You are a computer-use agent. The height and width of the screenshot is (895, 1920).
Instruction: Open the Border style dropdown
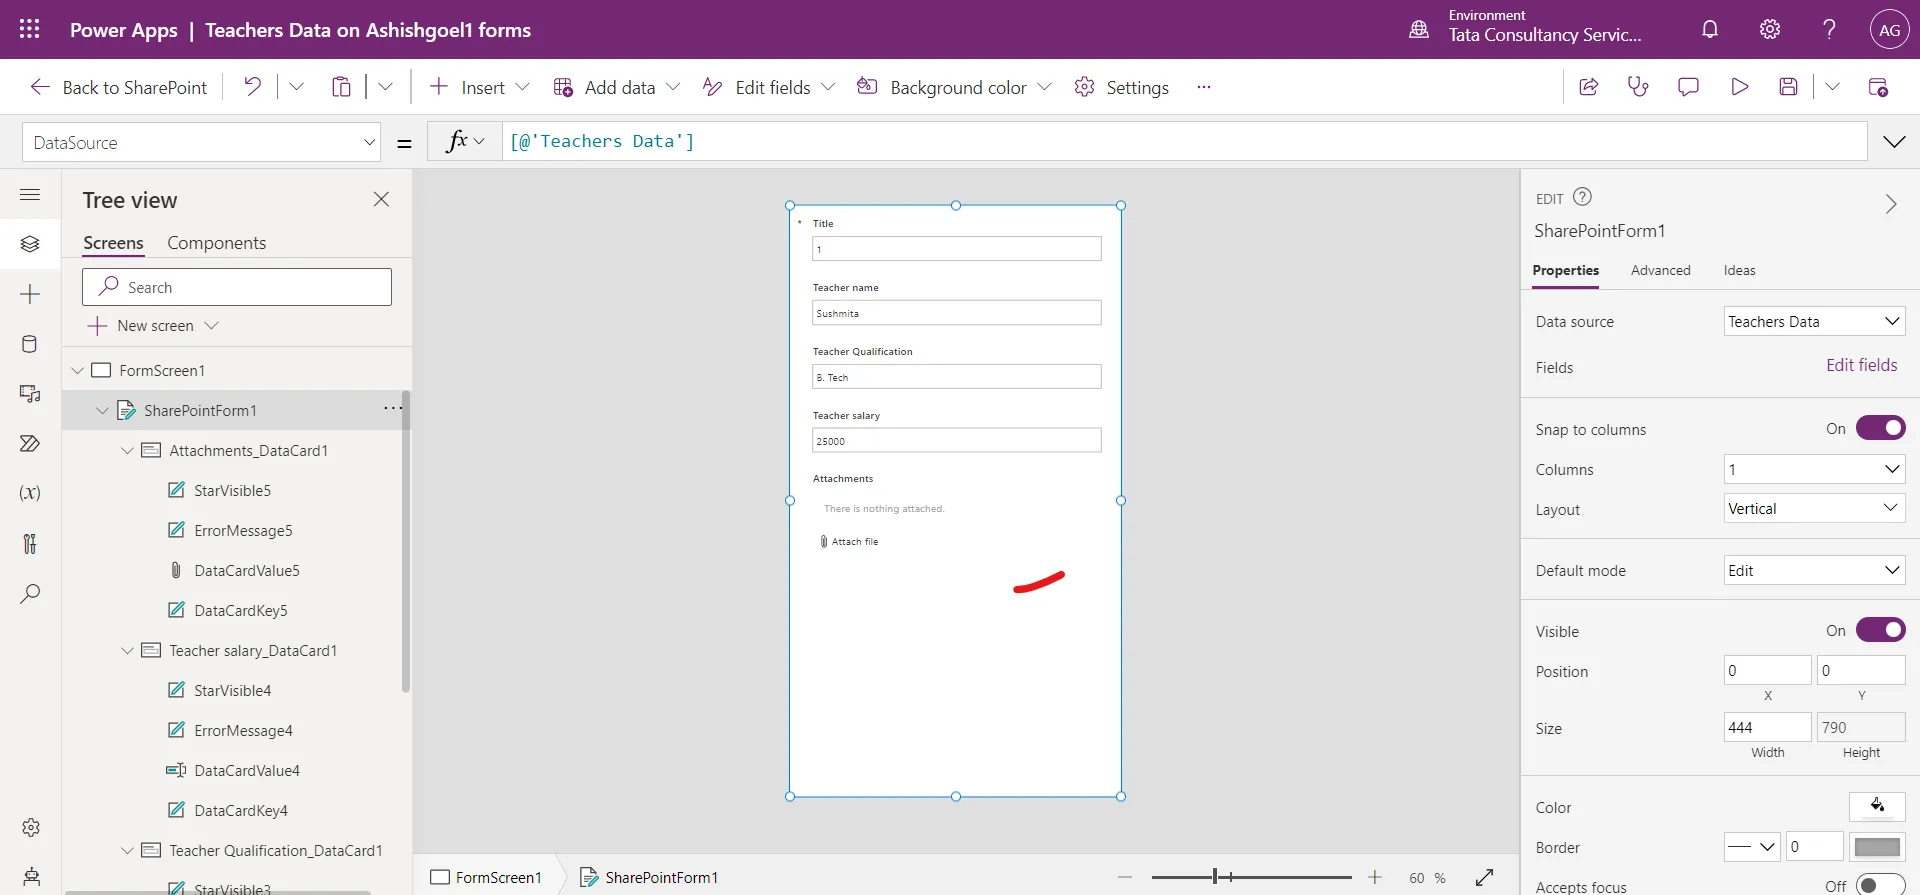1752,847
